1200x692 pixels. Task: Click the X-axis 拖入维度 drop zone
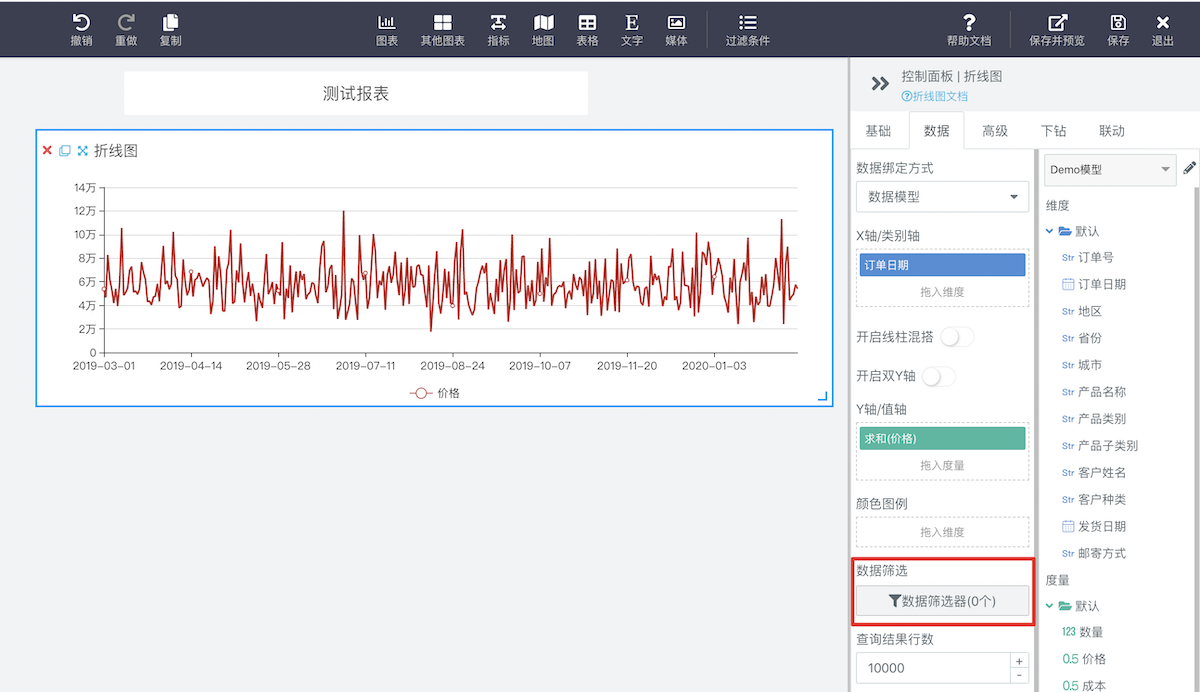[942, 292]
